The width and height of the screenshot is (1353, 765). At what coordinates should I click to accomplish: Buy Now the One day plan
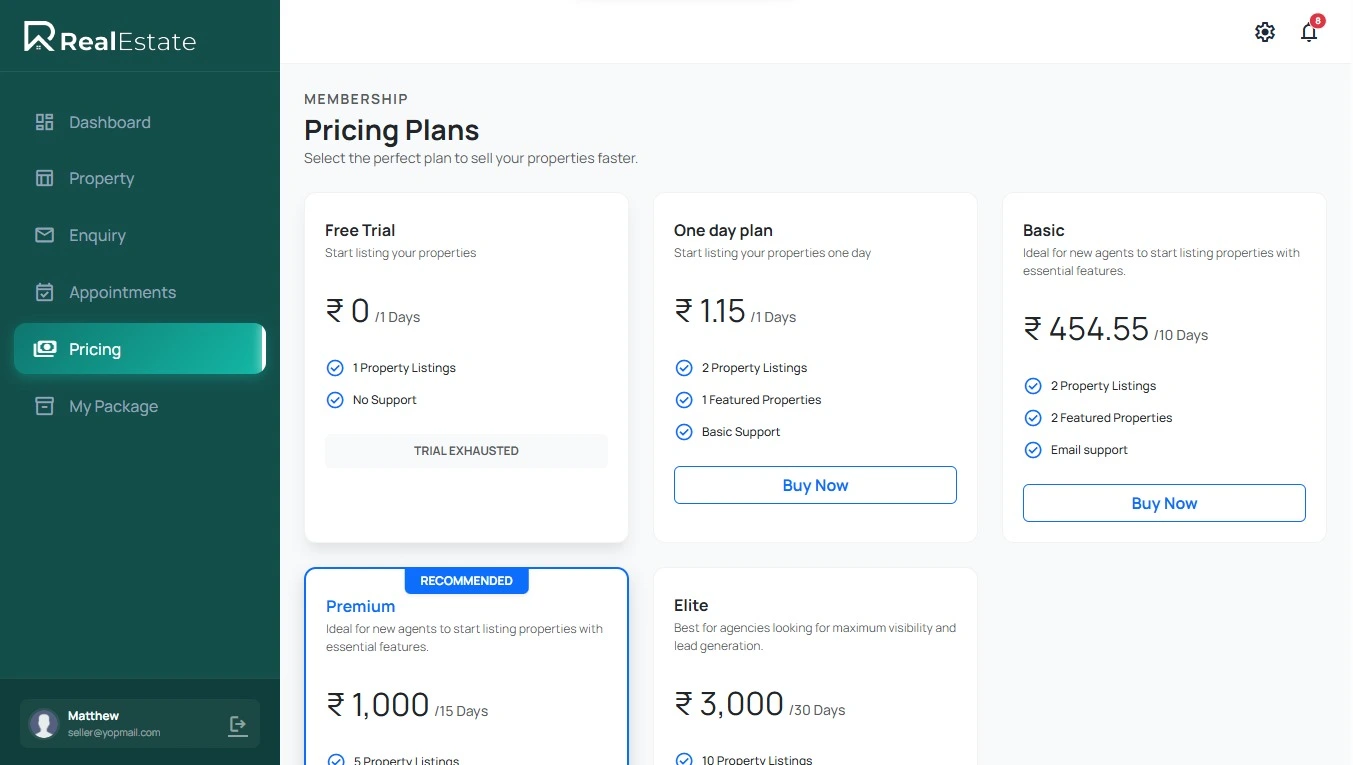click(x=815, y=485)
